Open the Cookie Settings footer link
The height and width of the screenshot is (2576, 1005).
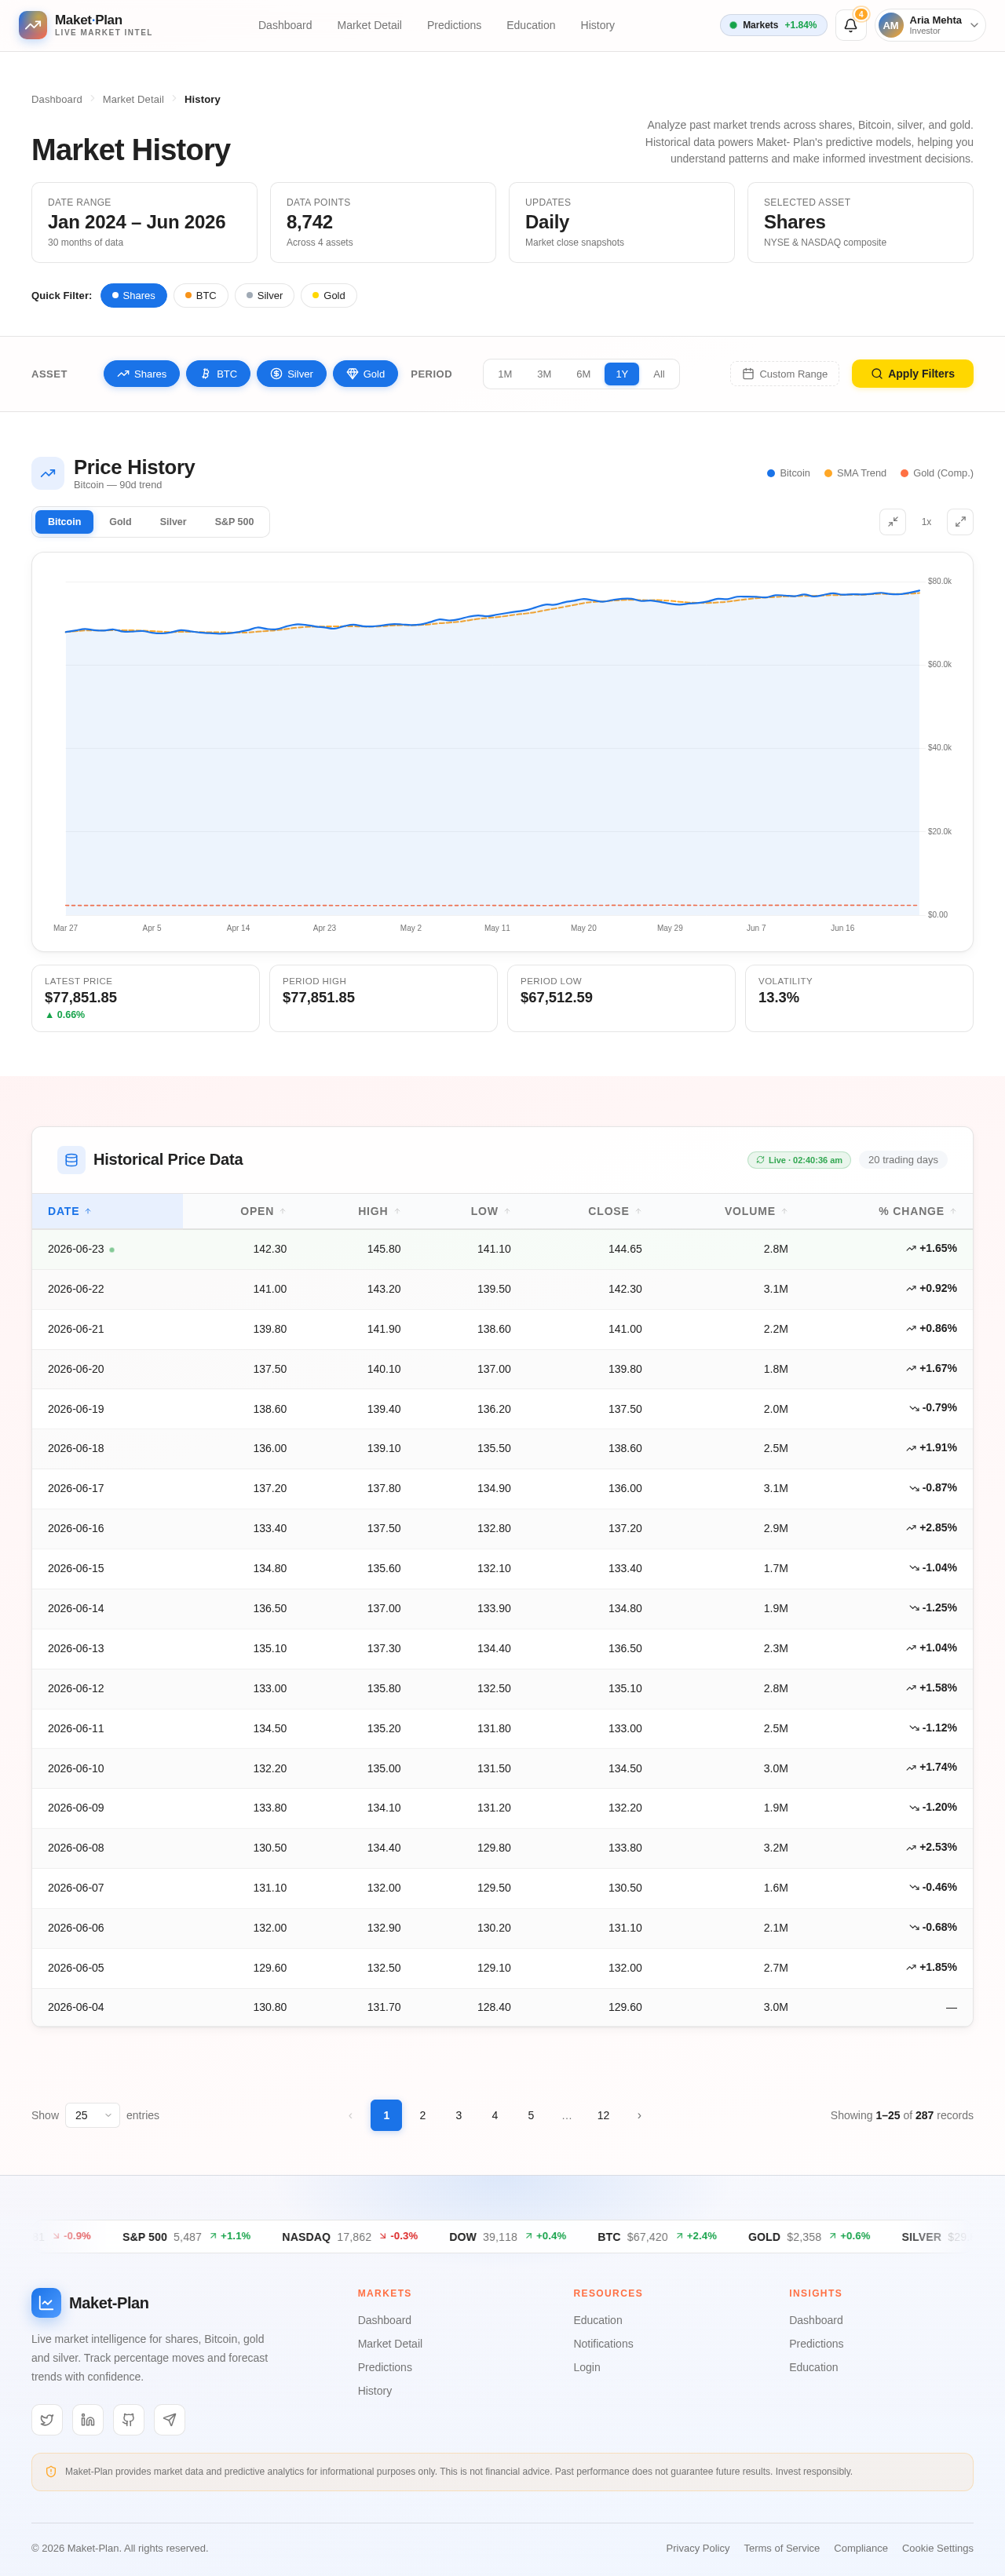pos(937,2548)
